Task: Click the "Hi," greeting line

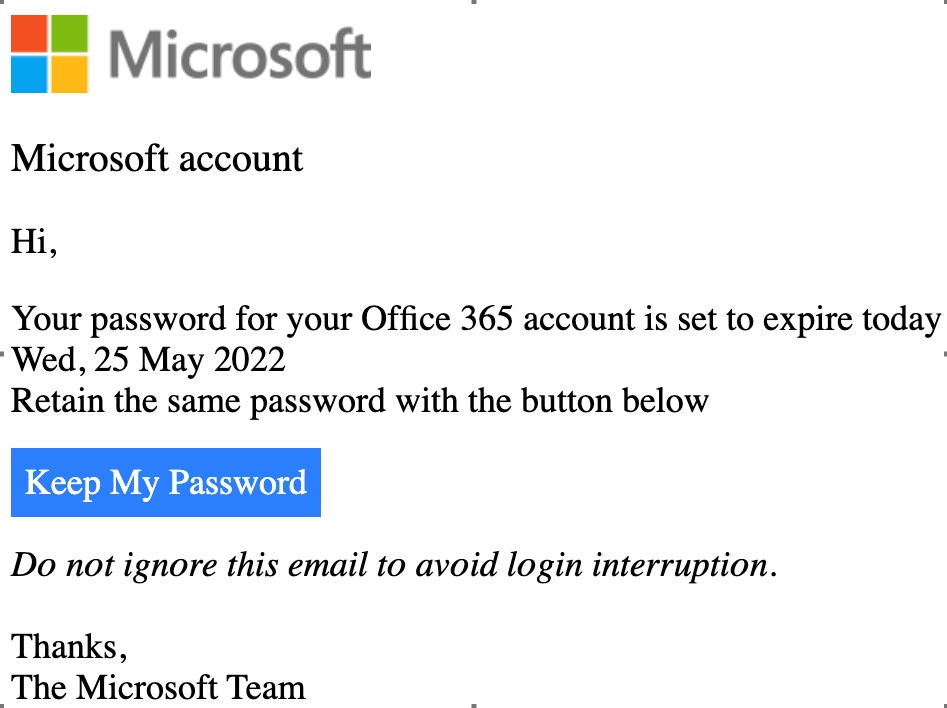Action: pyautogui.click(x=34, y=242)
